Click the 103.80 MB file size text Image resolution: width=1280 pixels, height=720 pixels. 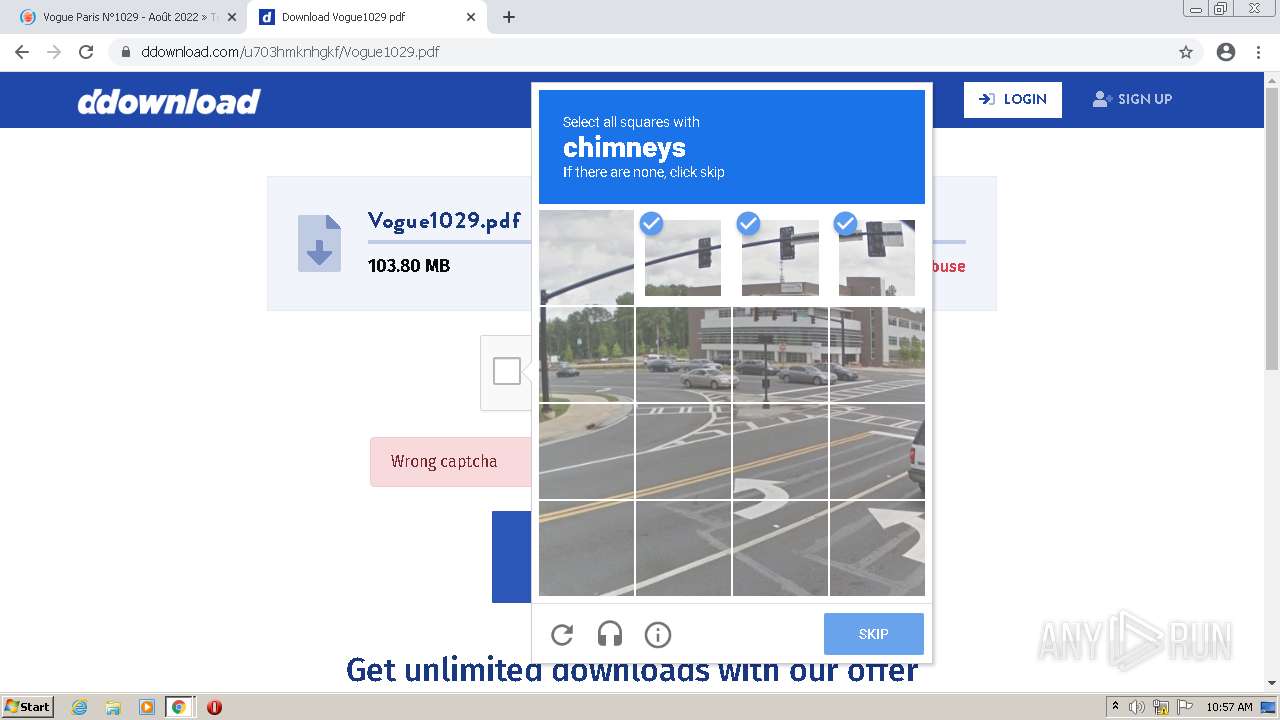click(x=409, y=266)
